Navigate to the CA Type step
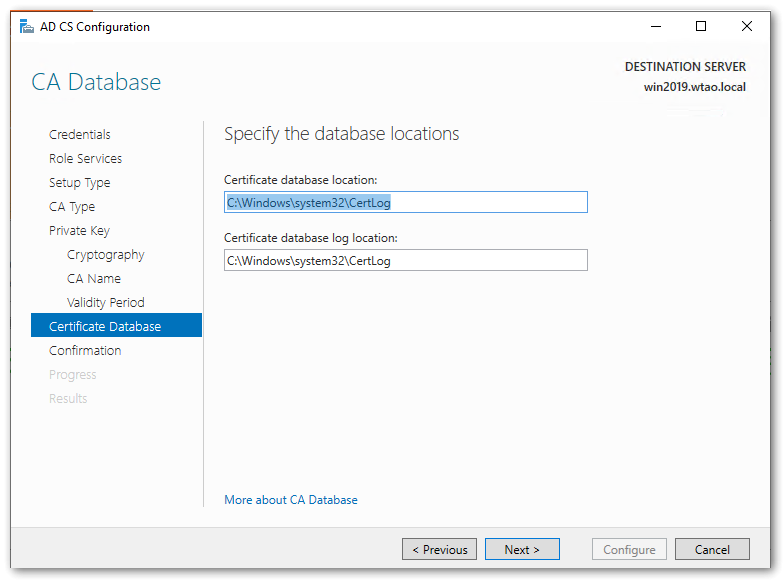Viewport: 784px width, 581px height. pyautogui.click(x=72, y=206)
